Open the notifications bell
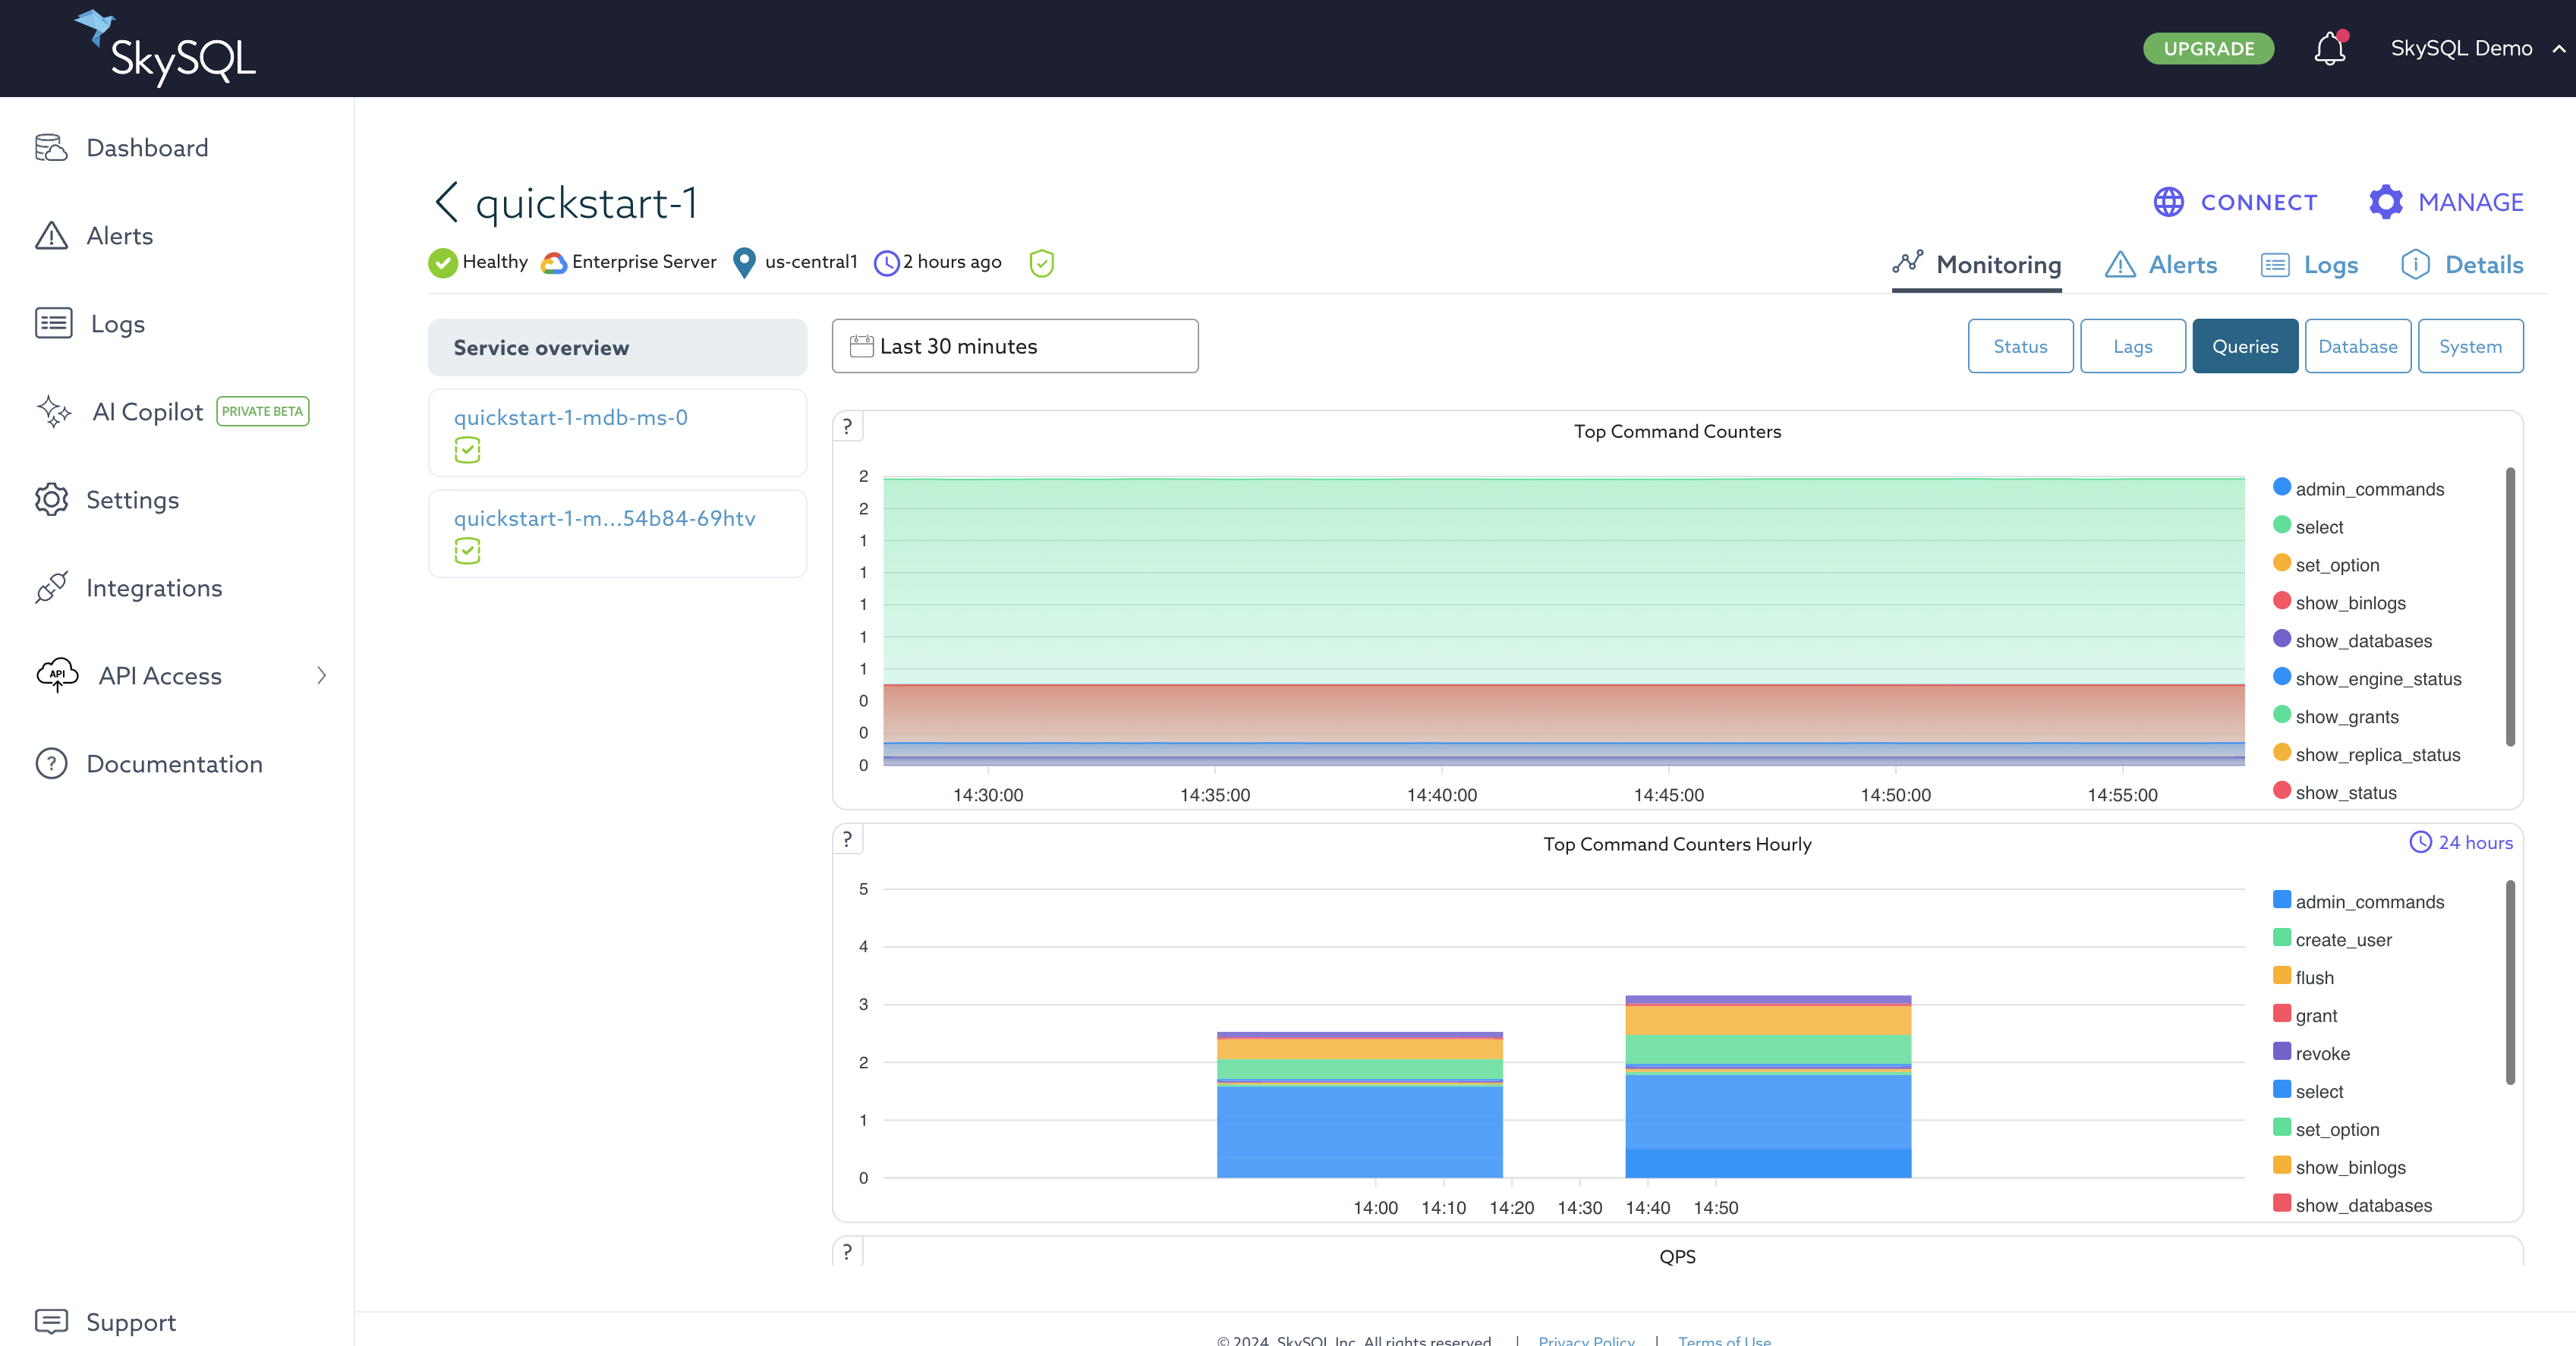 click(2329, 48)
